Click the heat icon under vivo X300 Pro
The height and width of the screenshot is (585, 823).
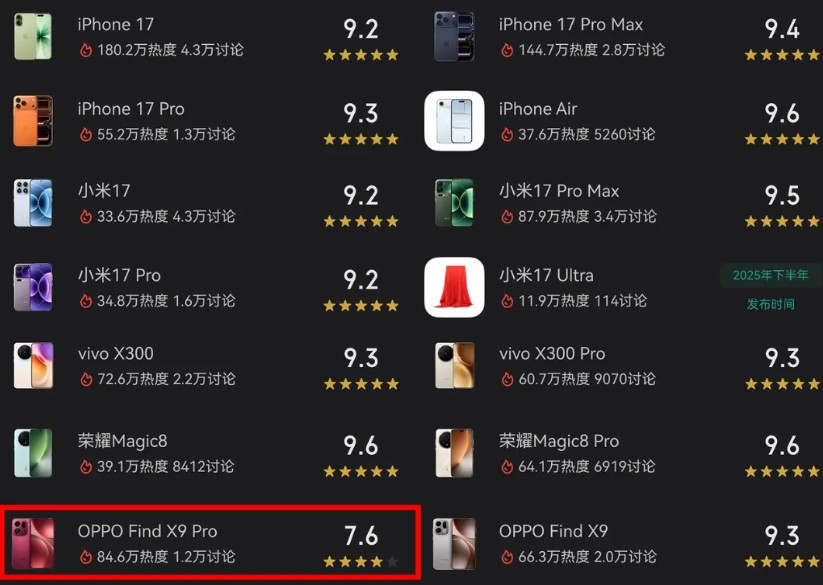[x=507, y=379]
